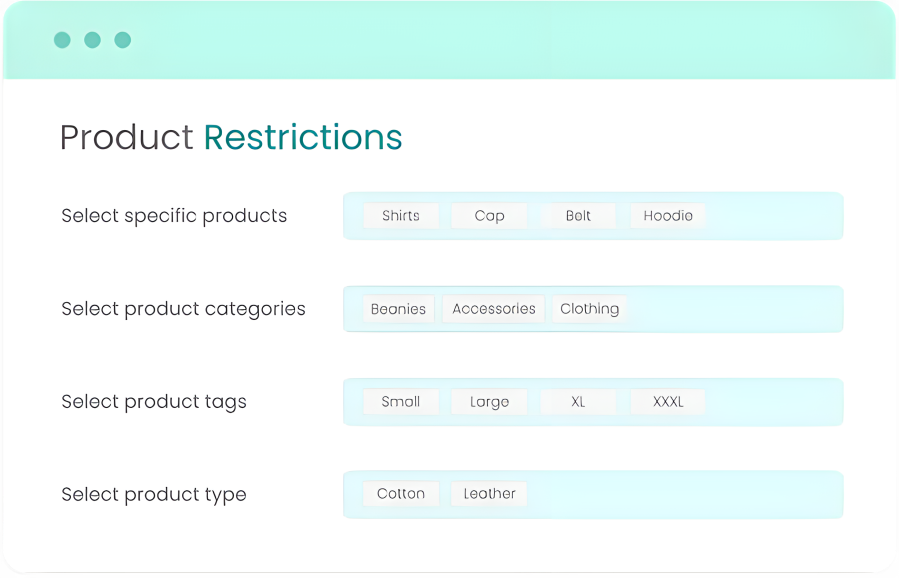
Task: Select the XXXL tag
Action: pos(668,402)
